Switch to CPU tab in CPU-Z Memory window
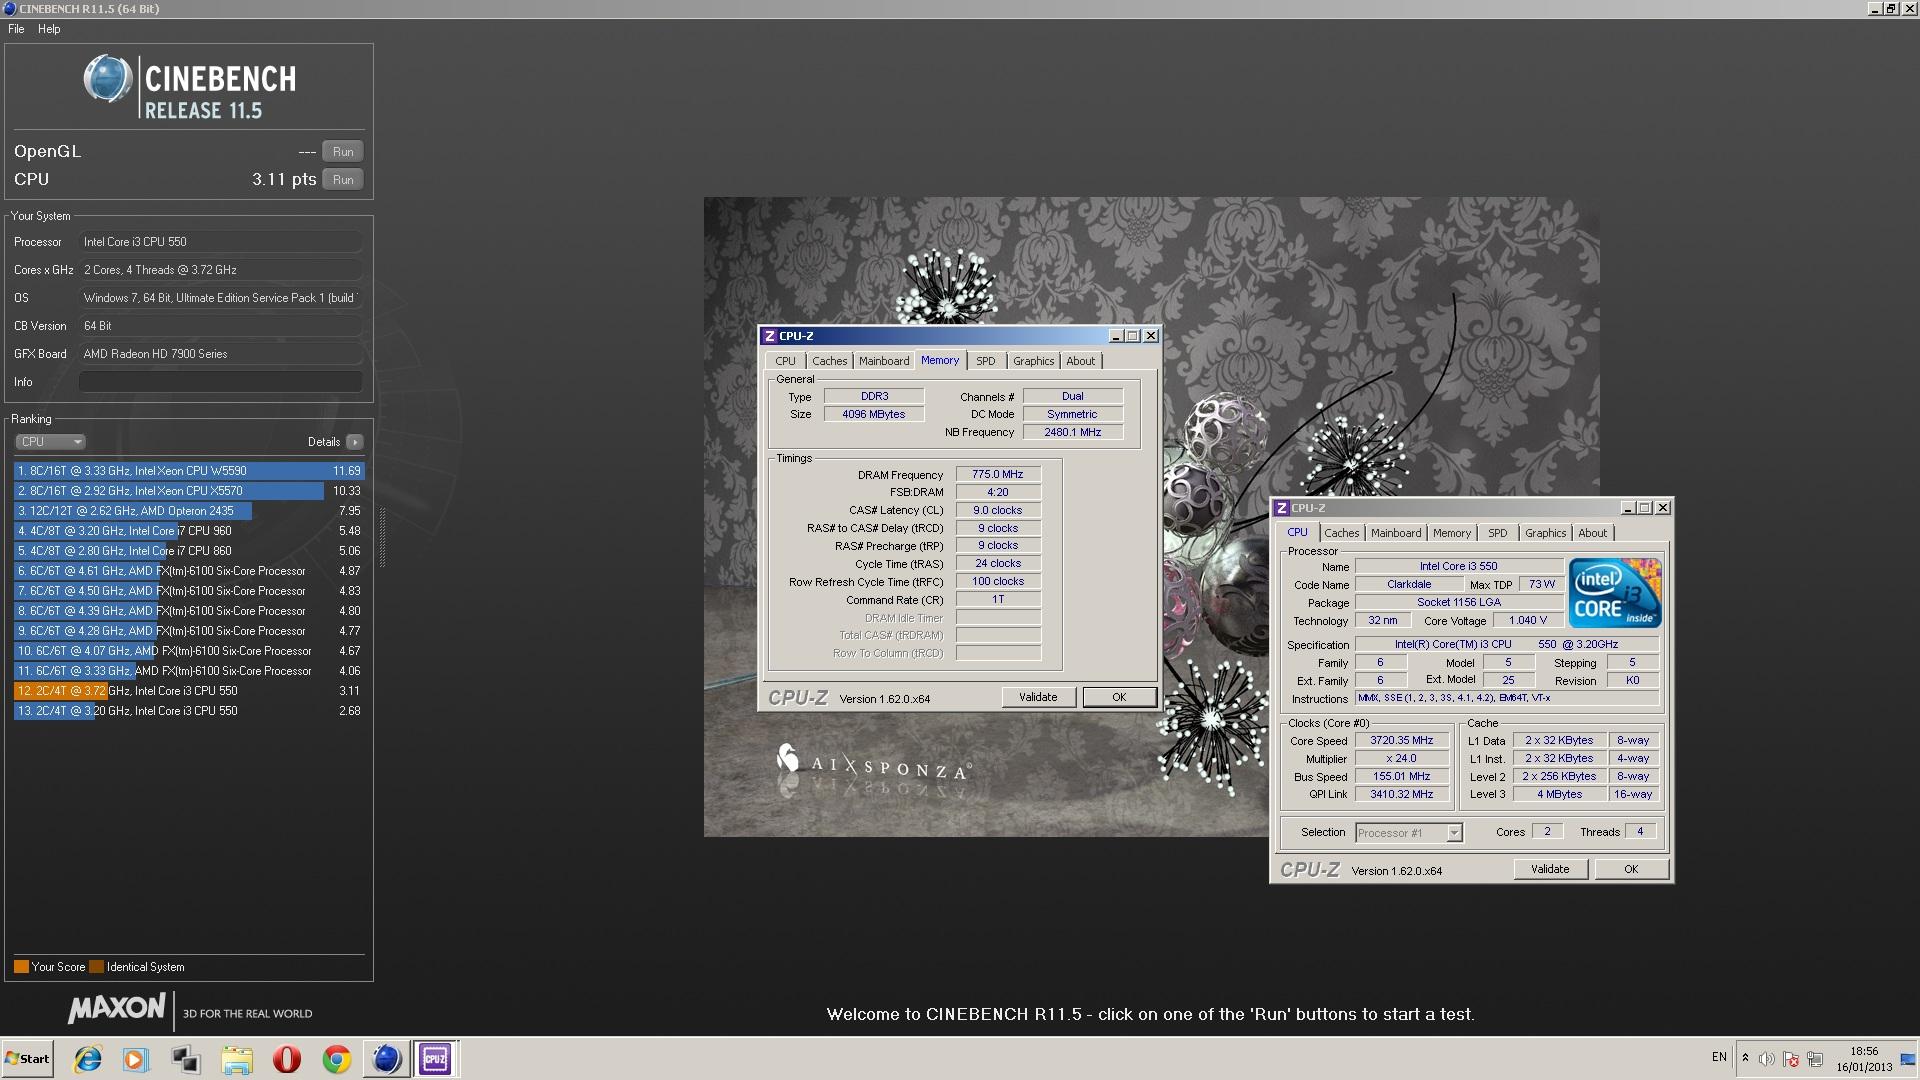Screen dimensions: 1920x1080 point(785,361)
